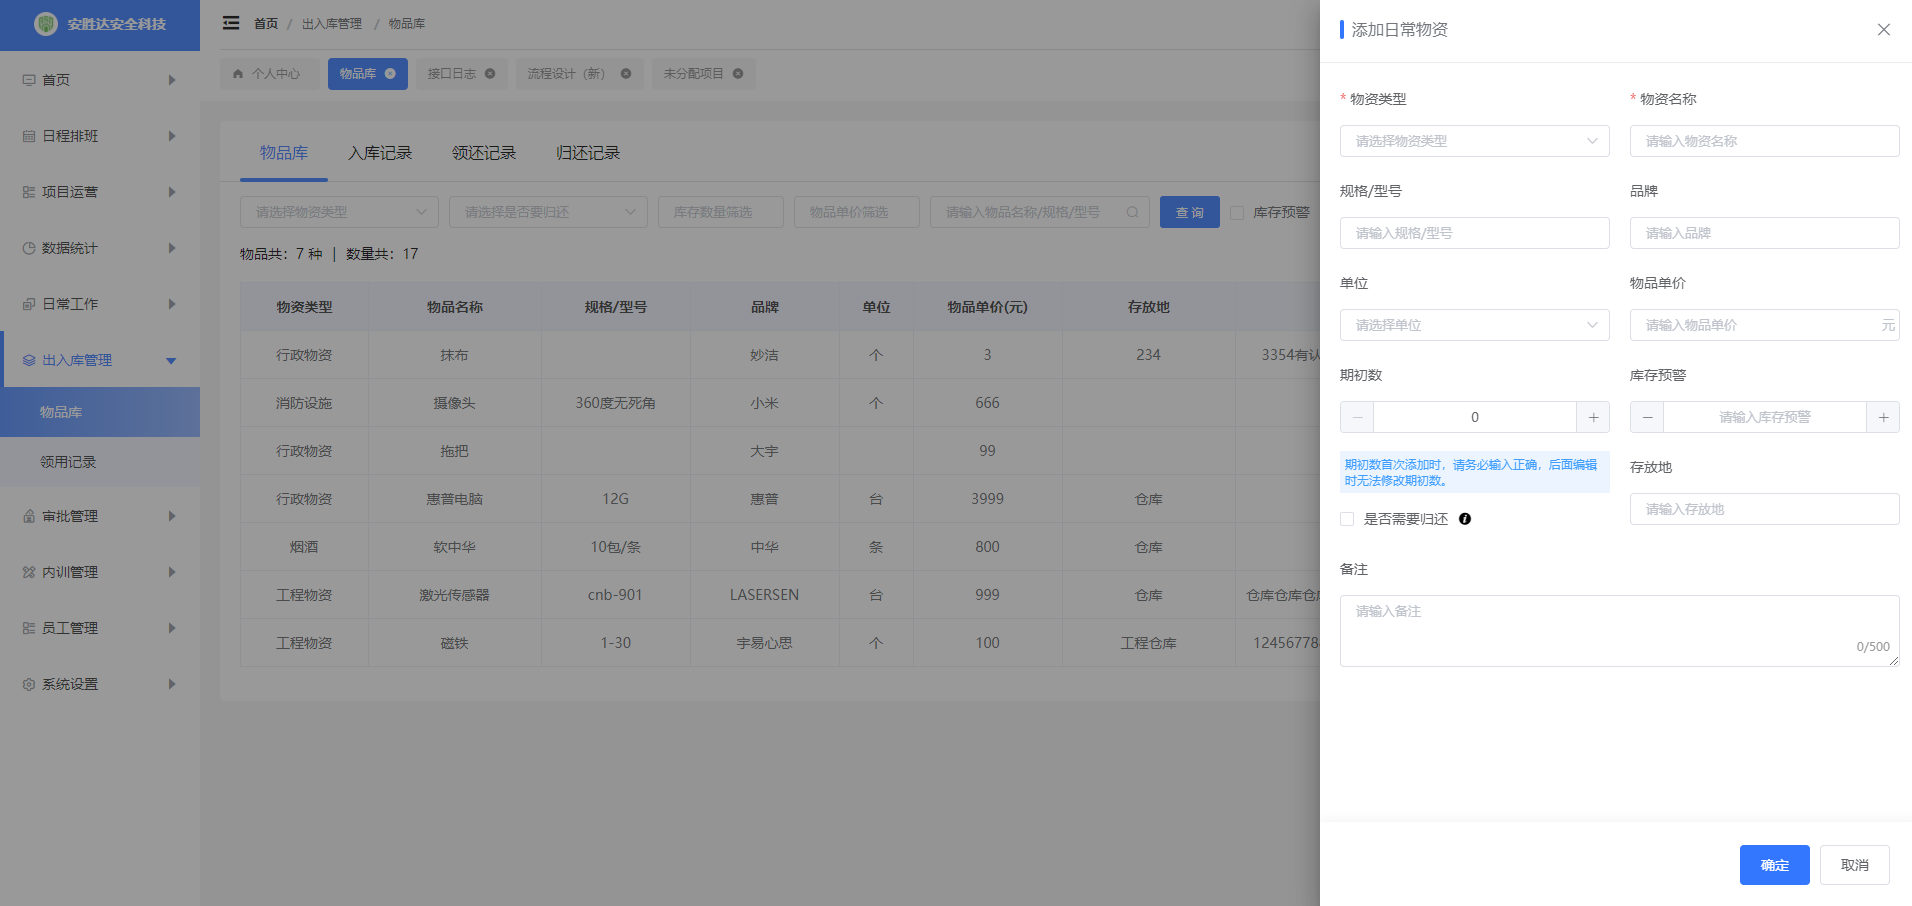1912x906 pixels.
Task: Close the 添加日常物资 drawer panel
Action: click(x=1883, y=30)
